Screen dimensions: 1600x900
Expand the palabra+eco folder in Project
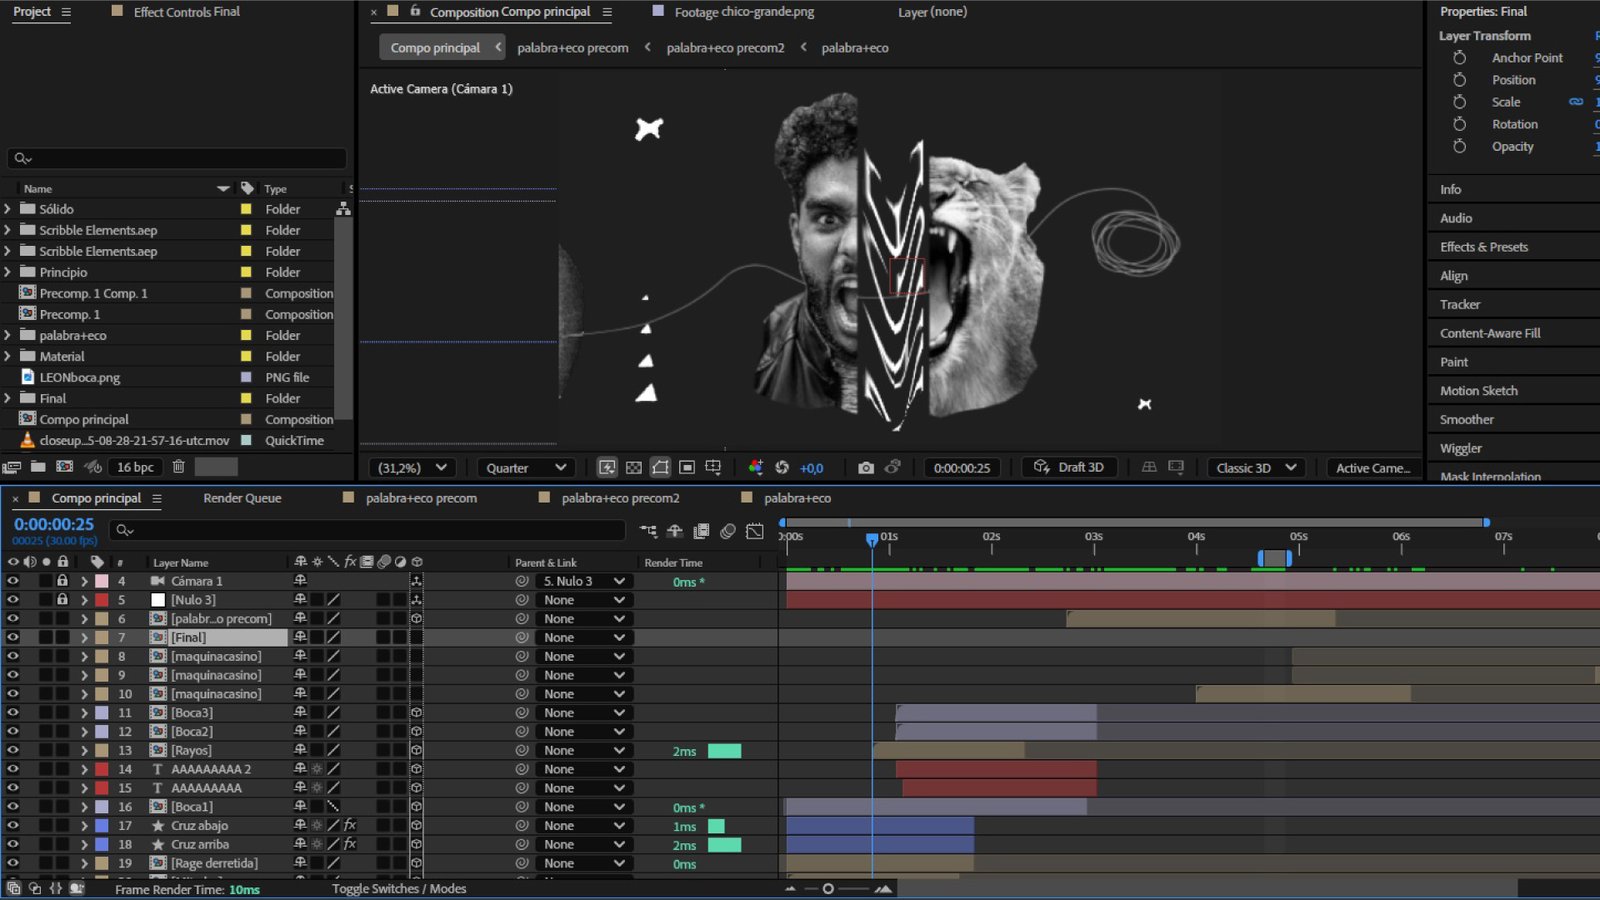[8, 336]
